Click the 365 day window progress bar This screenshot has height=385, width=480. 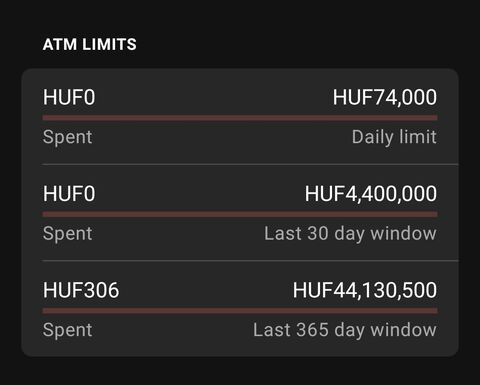coord(240,311)
